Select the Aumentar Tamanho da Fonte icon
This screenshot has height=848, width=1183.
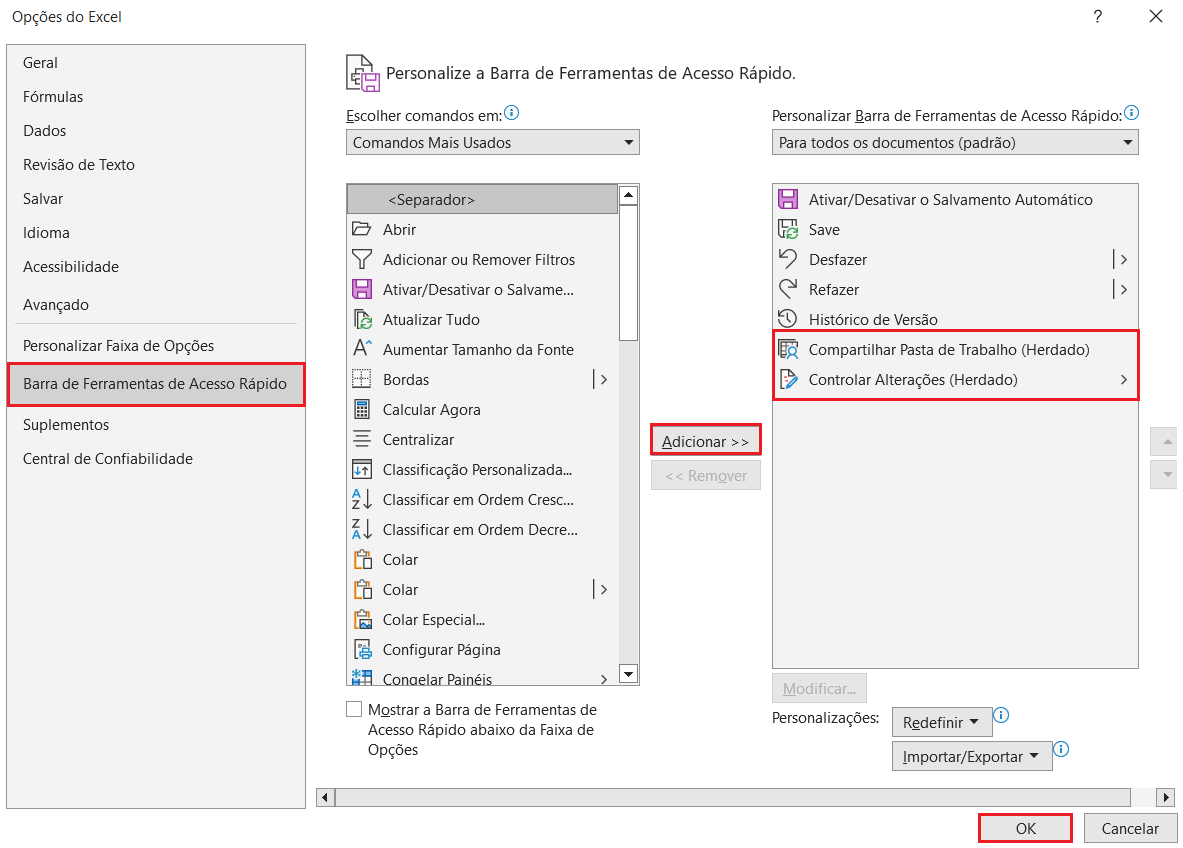pyautogui.click(x=362, y=349)
